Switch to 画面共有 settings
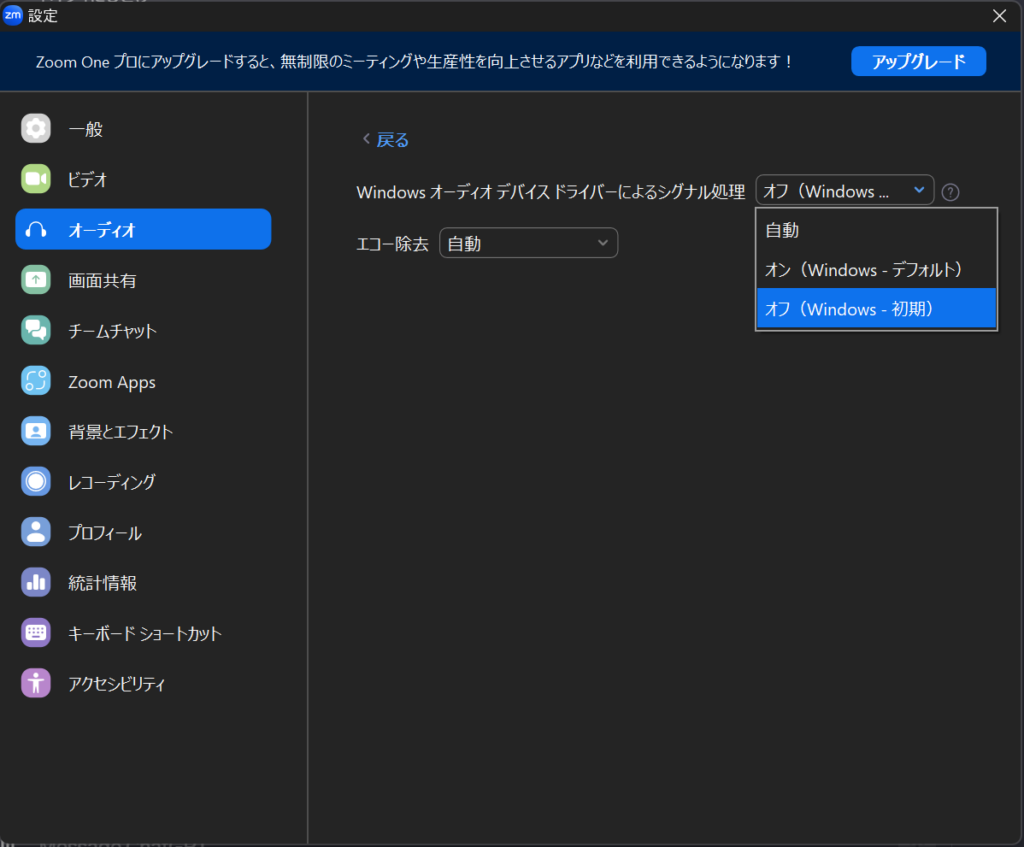This screenshot has width=1024, height=847. click(x=143, y=280)
